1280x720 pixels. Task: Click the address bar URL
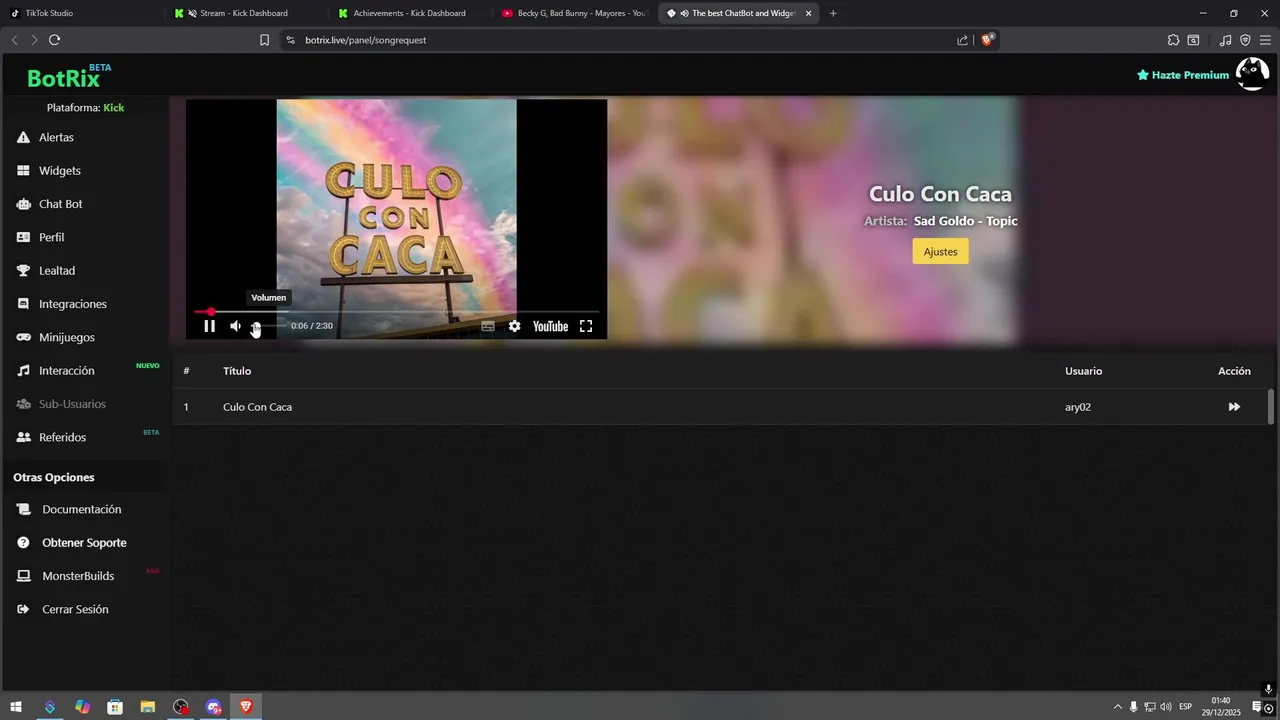366,40
